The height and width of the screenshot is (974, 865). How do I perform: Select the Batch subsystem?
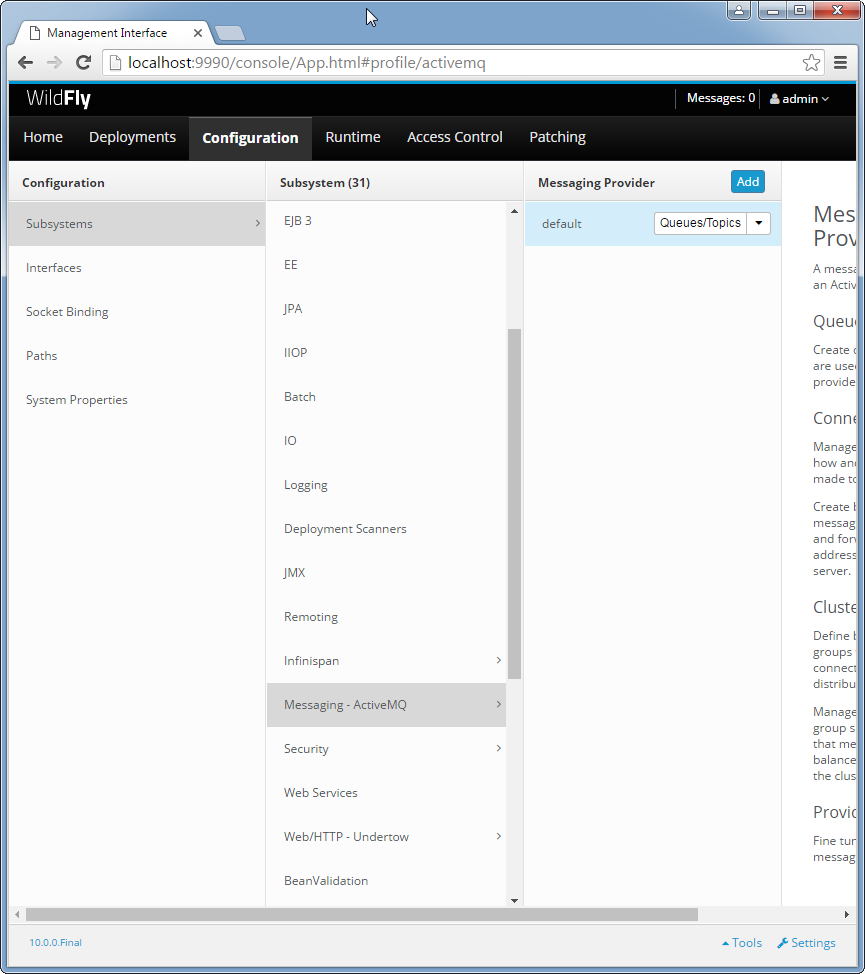[x=386, y=397]
